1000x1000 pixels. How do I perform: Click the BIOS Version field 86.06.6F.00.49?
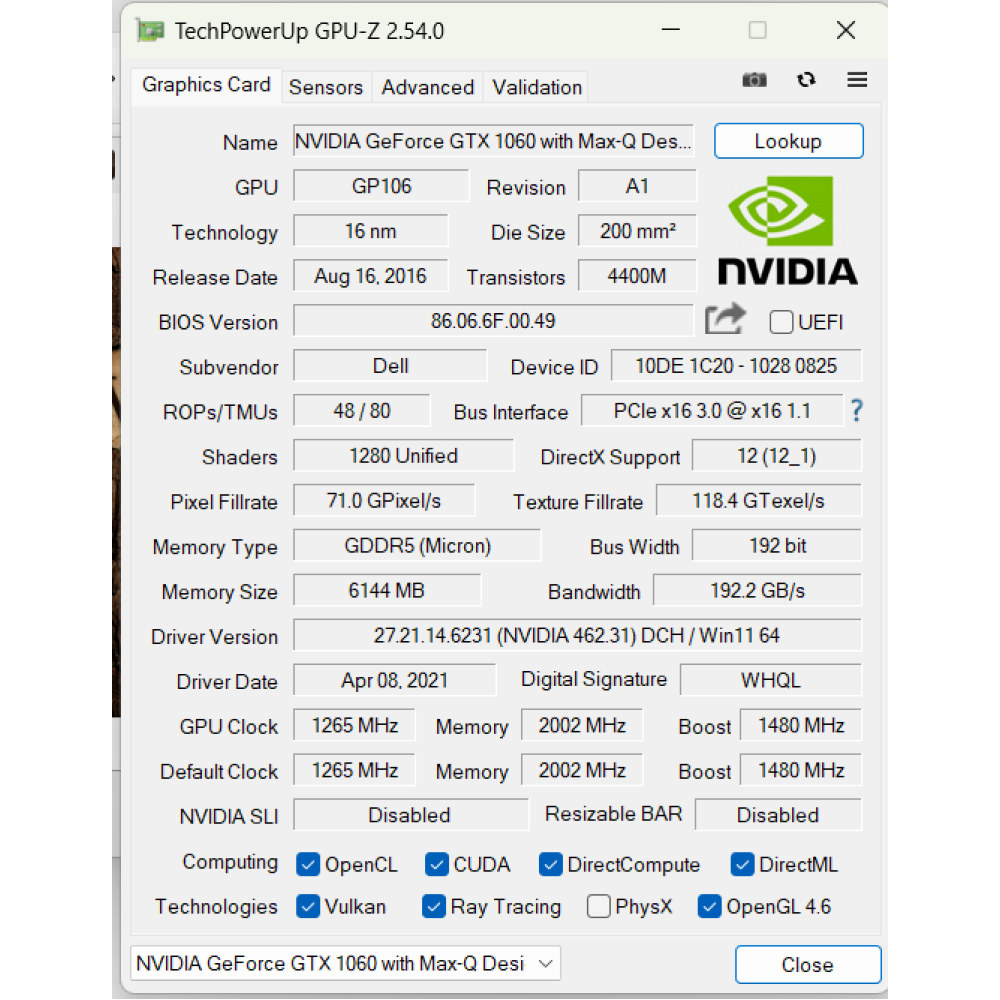[493, 320]
